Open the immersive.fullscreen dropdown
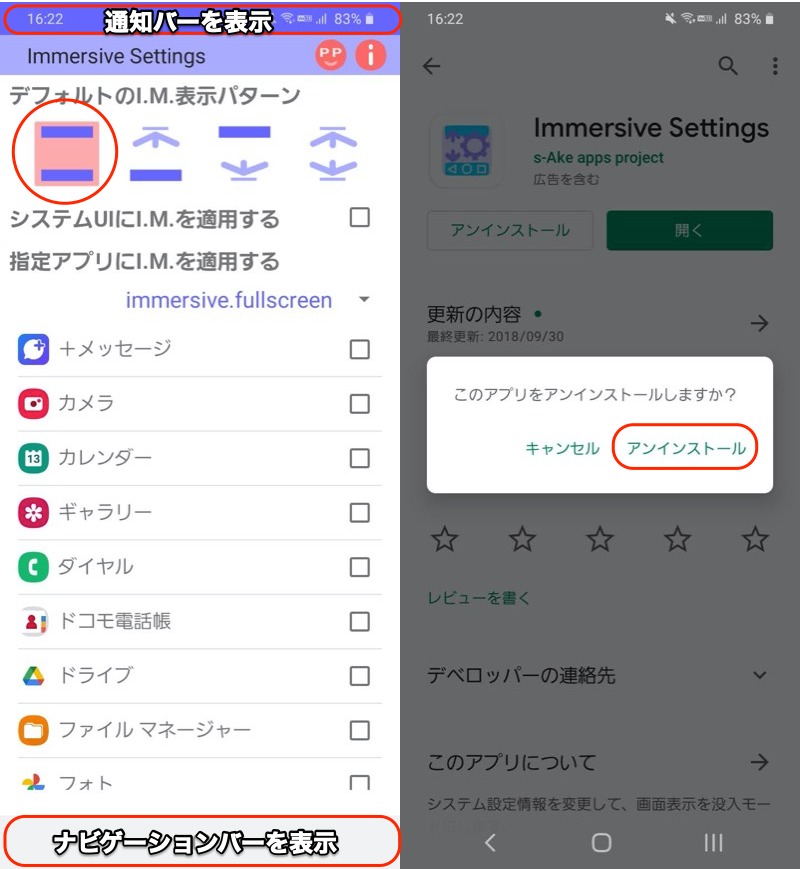 click(247, 300)
